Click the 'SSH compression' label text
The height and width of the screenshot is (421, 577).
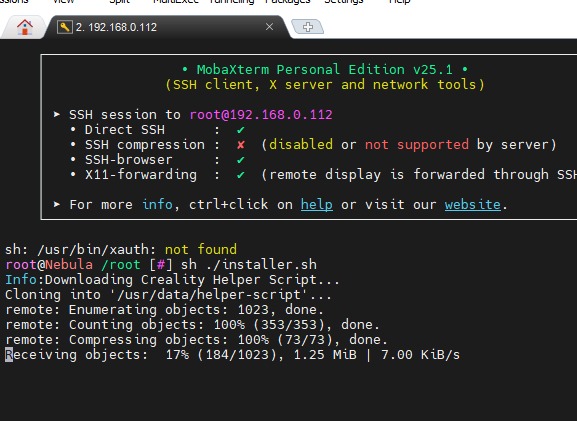click(145, 144)
